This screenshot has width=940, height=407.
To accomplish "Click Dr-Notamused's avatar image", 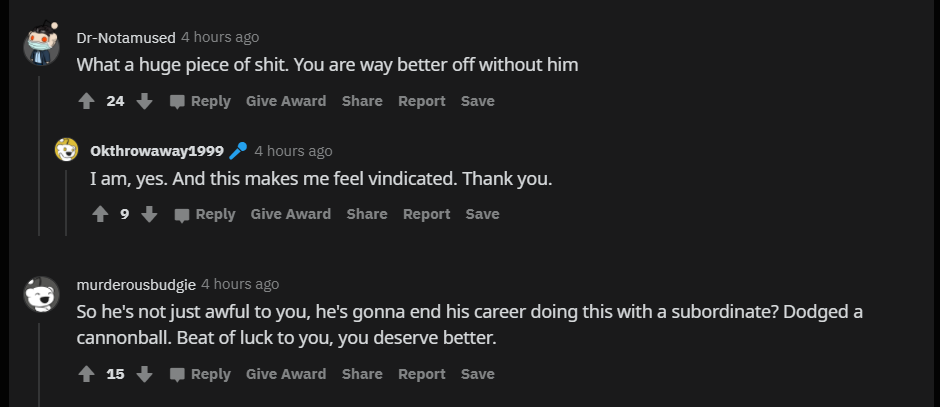I will (41, 44).
